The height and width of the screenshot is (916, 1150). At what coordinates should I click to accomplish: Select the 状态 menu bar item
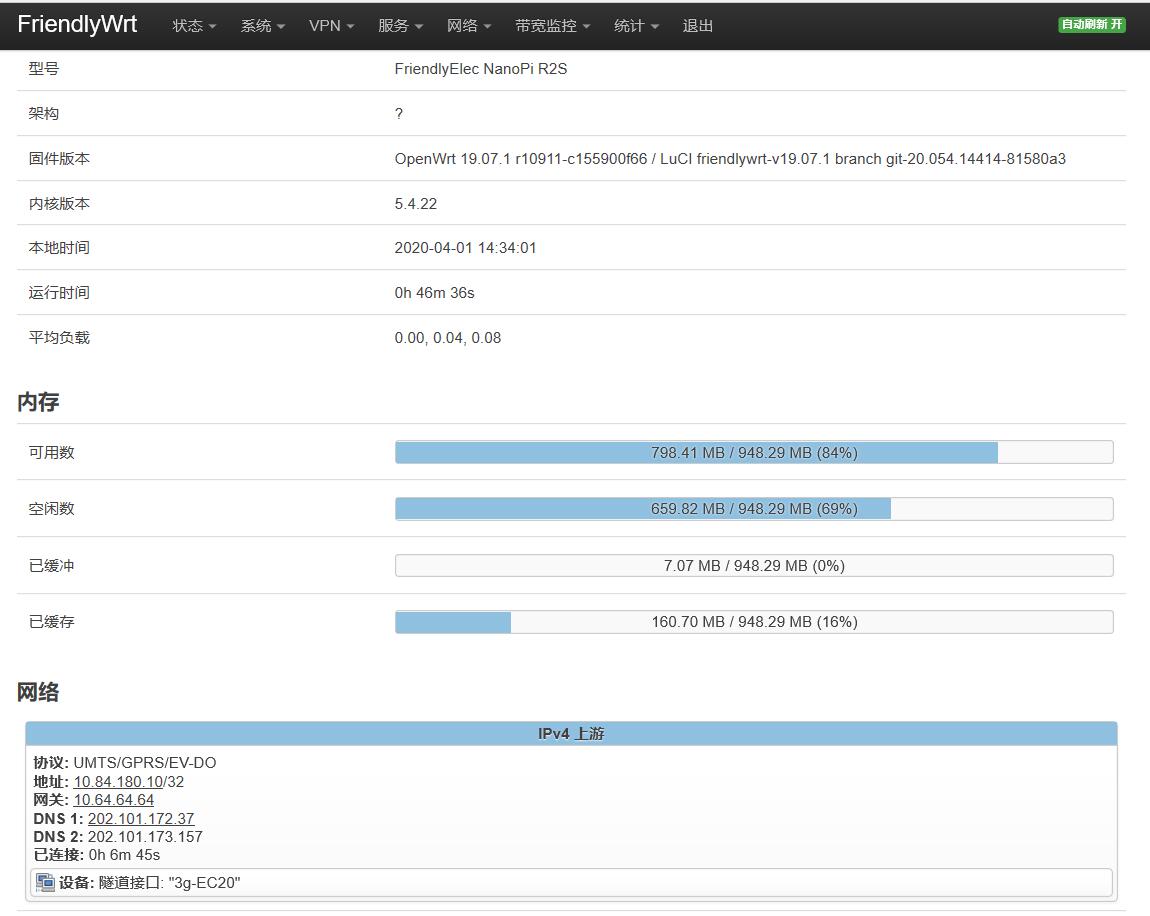click(192, 26)
